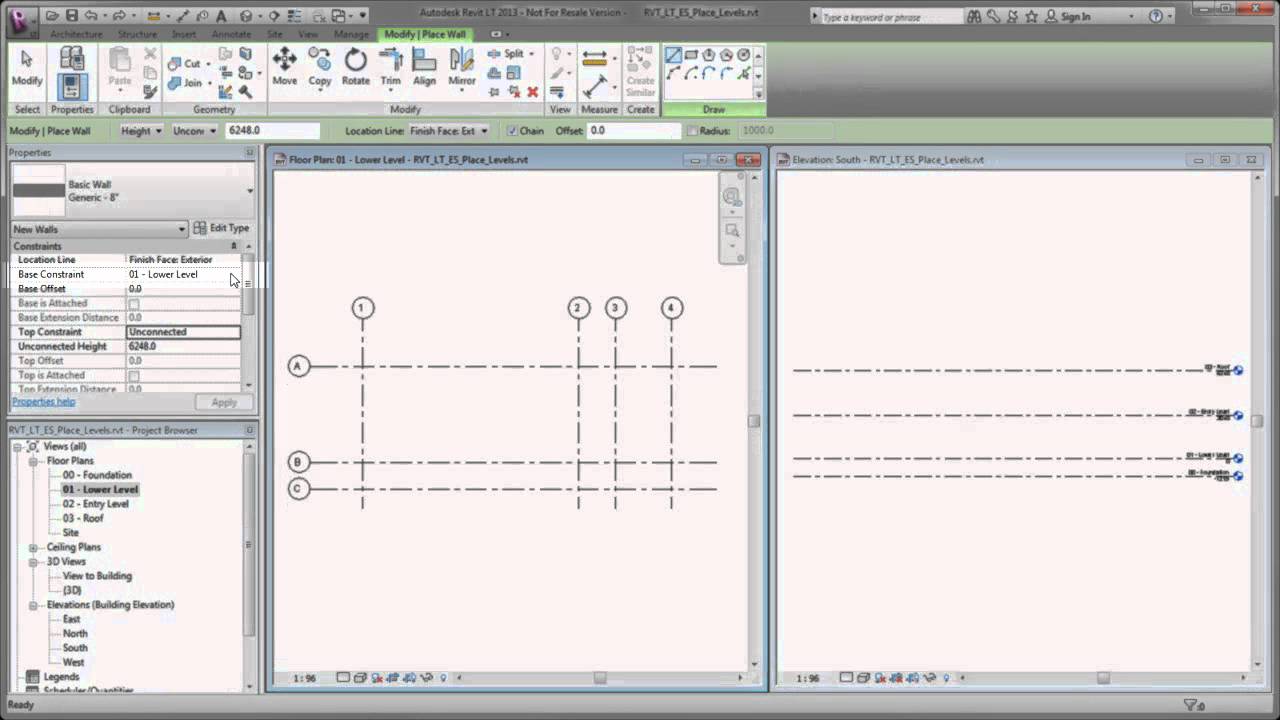Screen dimensions: 1280x720
Task: Open the navigation wheel in Floor Plan view
Action: tap(732, 198)
